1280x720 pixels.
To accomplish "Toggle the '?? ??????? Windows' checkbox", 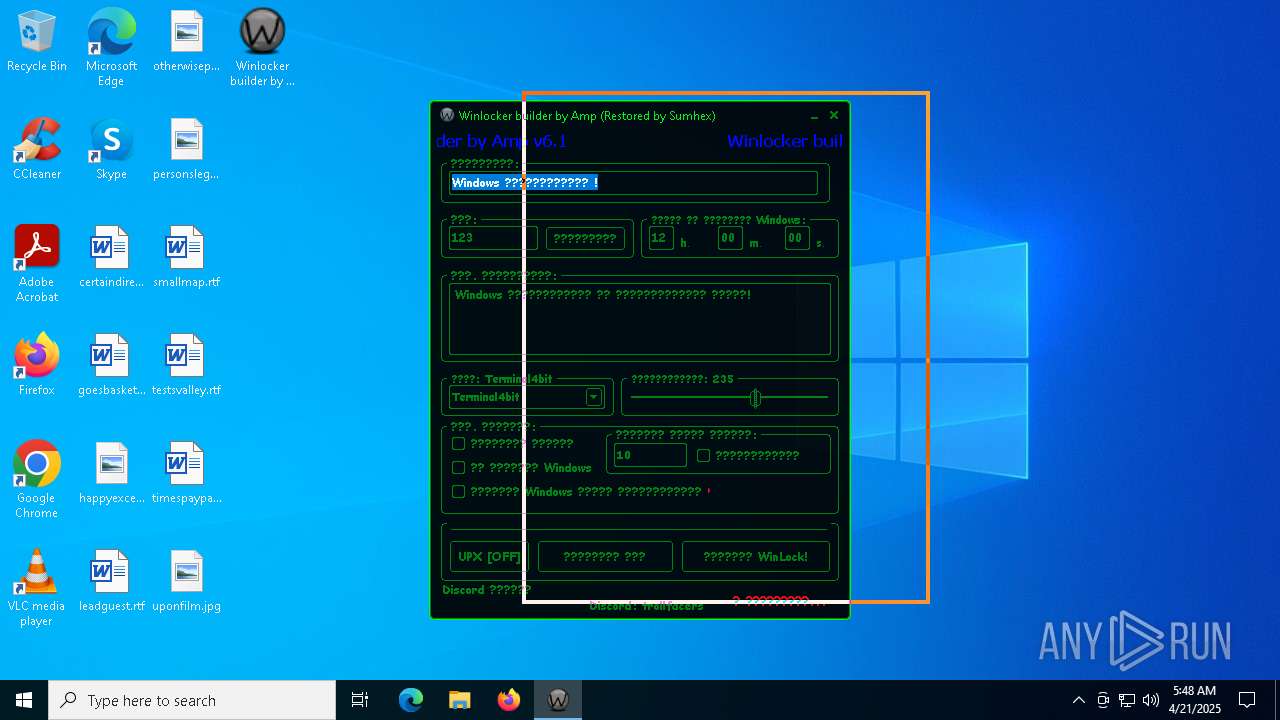I will [459, 468].
